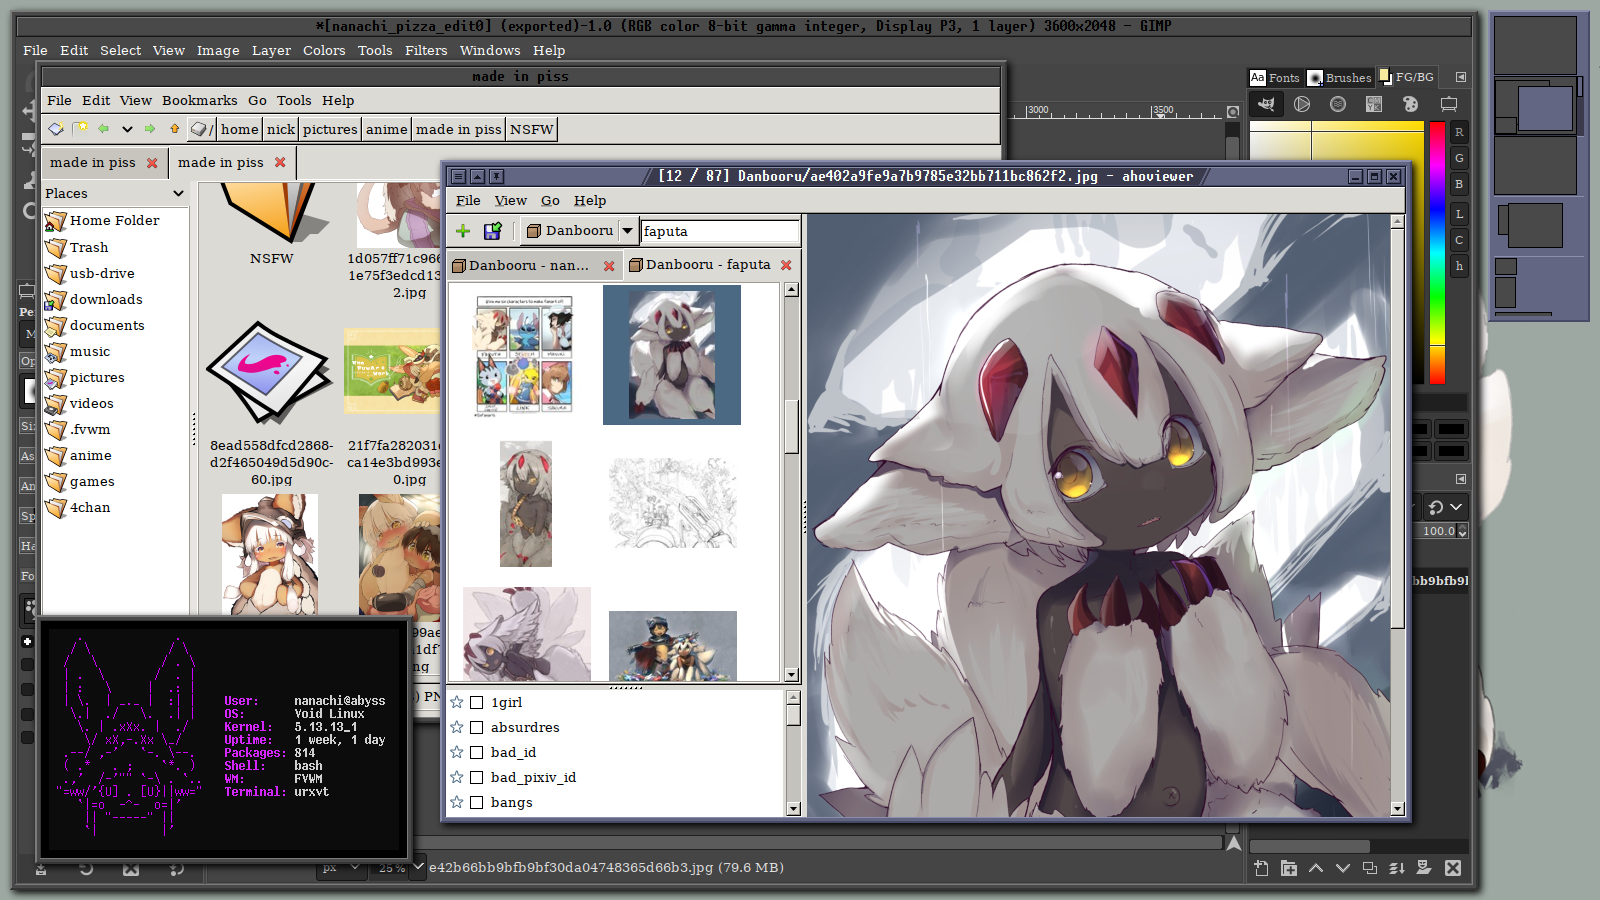Select the GIMP Wilber color selector icon
Image resolution: width=1600 pixels, height=900 pixels.
point(1266,104)
